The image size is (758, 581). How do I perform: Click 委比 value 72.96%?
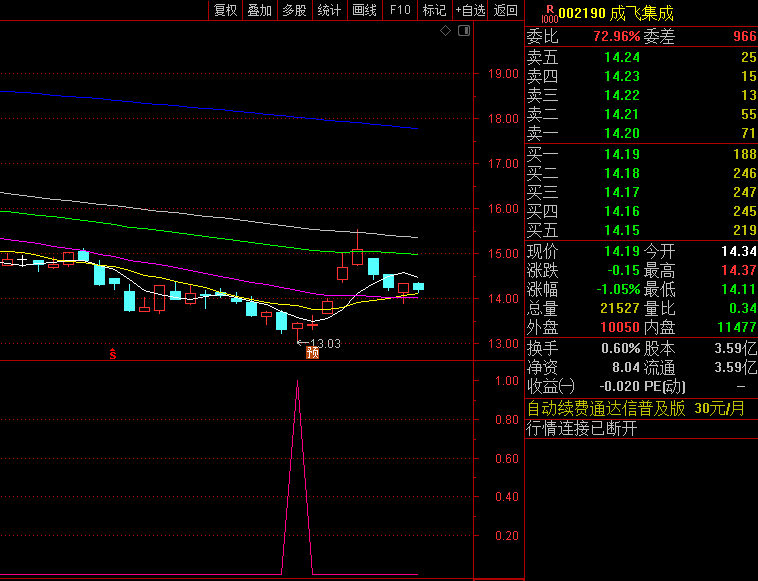616,36
